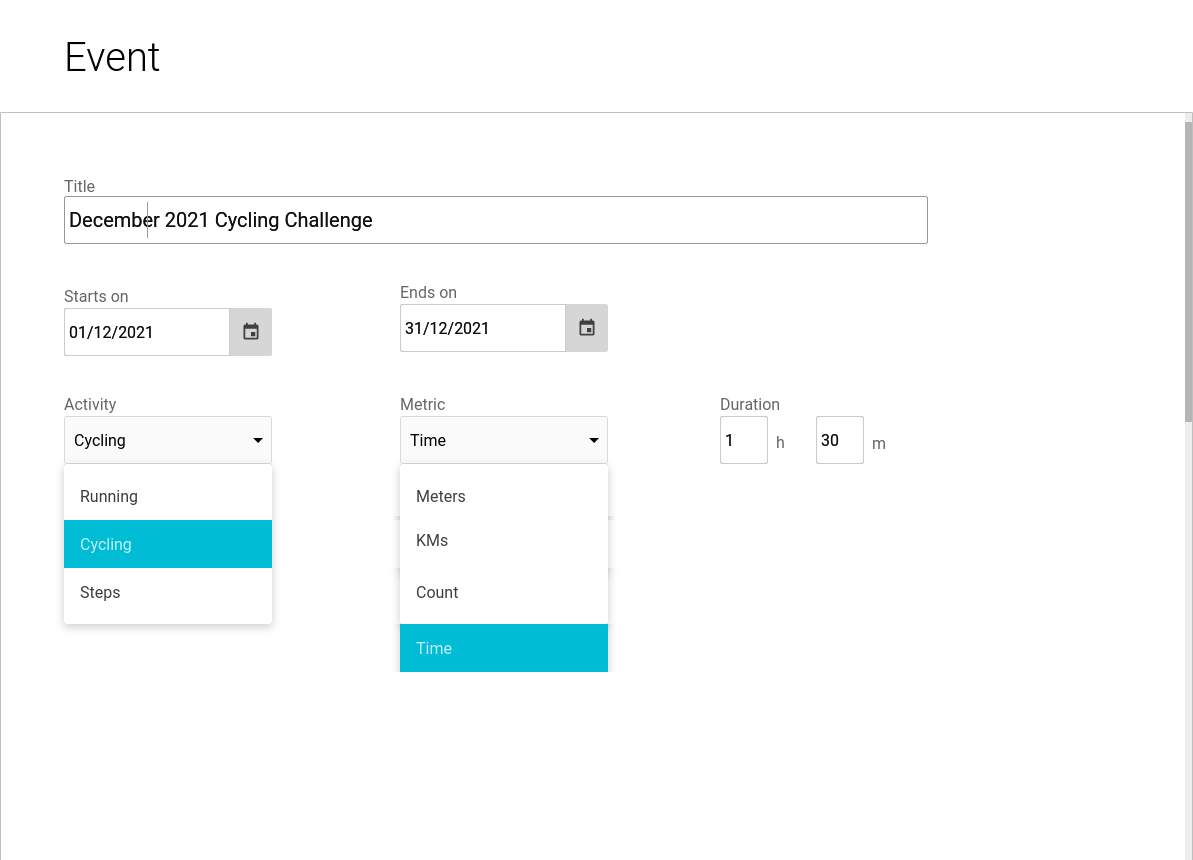Click the Event page heading
The height and width of the screenshot is (860, 1193).
click(112, 57)
